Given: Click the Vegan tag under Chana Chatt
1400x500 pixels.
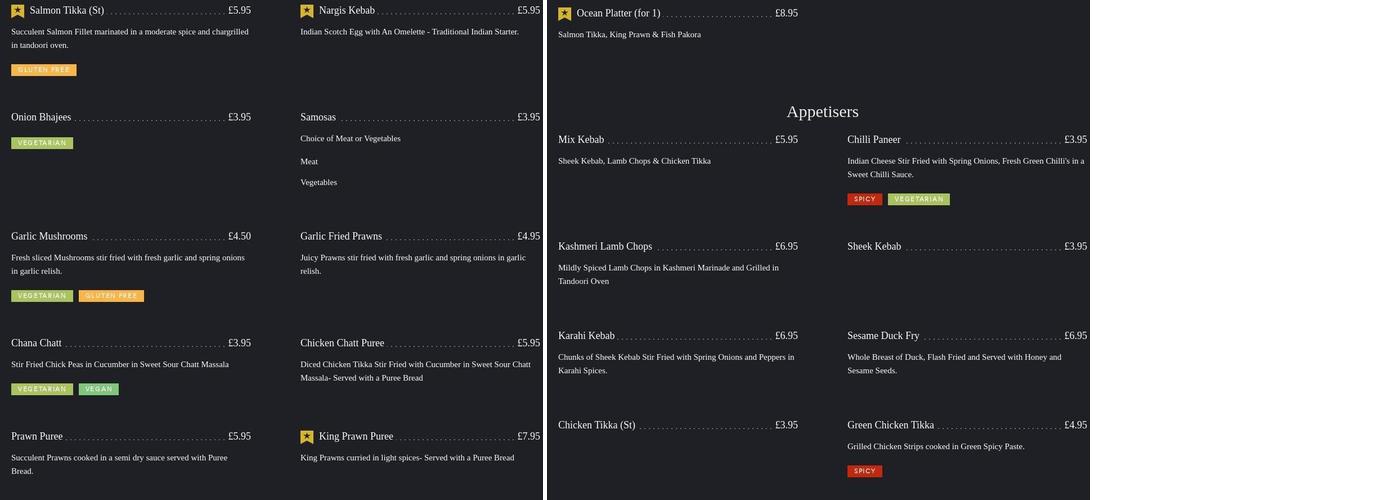Looking at the screenshot, I should [x=99, y=389].
